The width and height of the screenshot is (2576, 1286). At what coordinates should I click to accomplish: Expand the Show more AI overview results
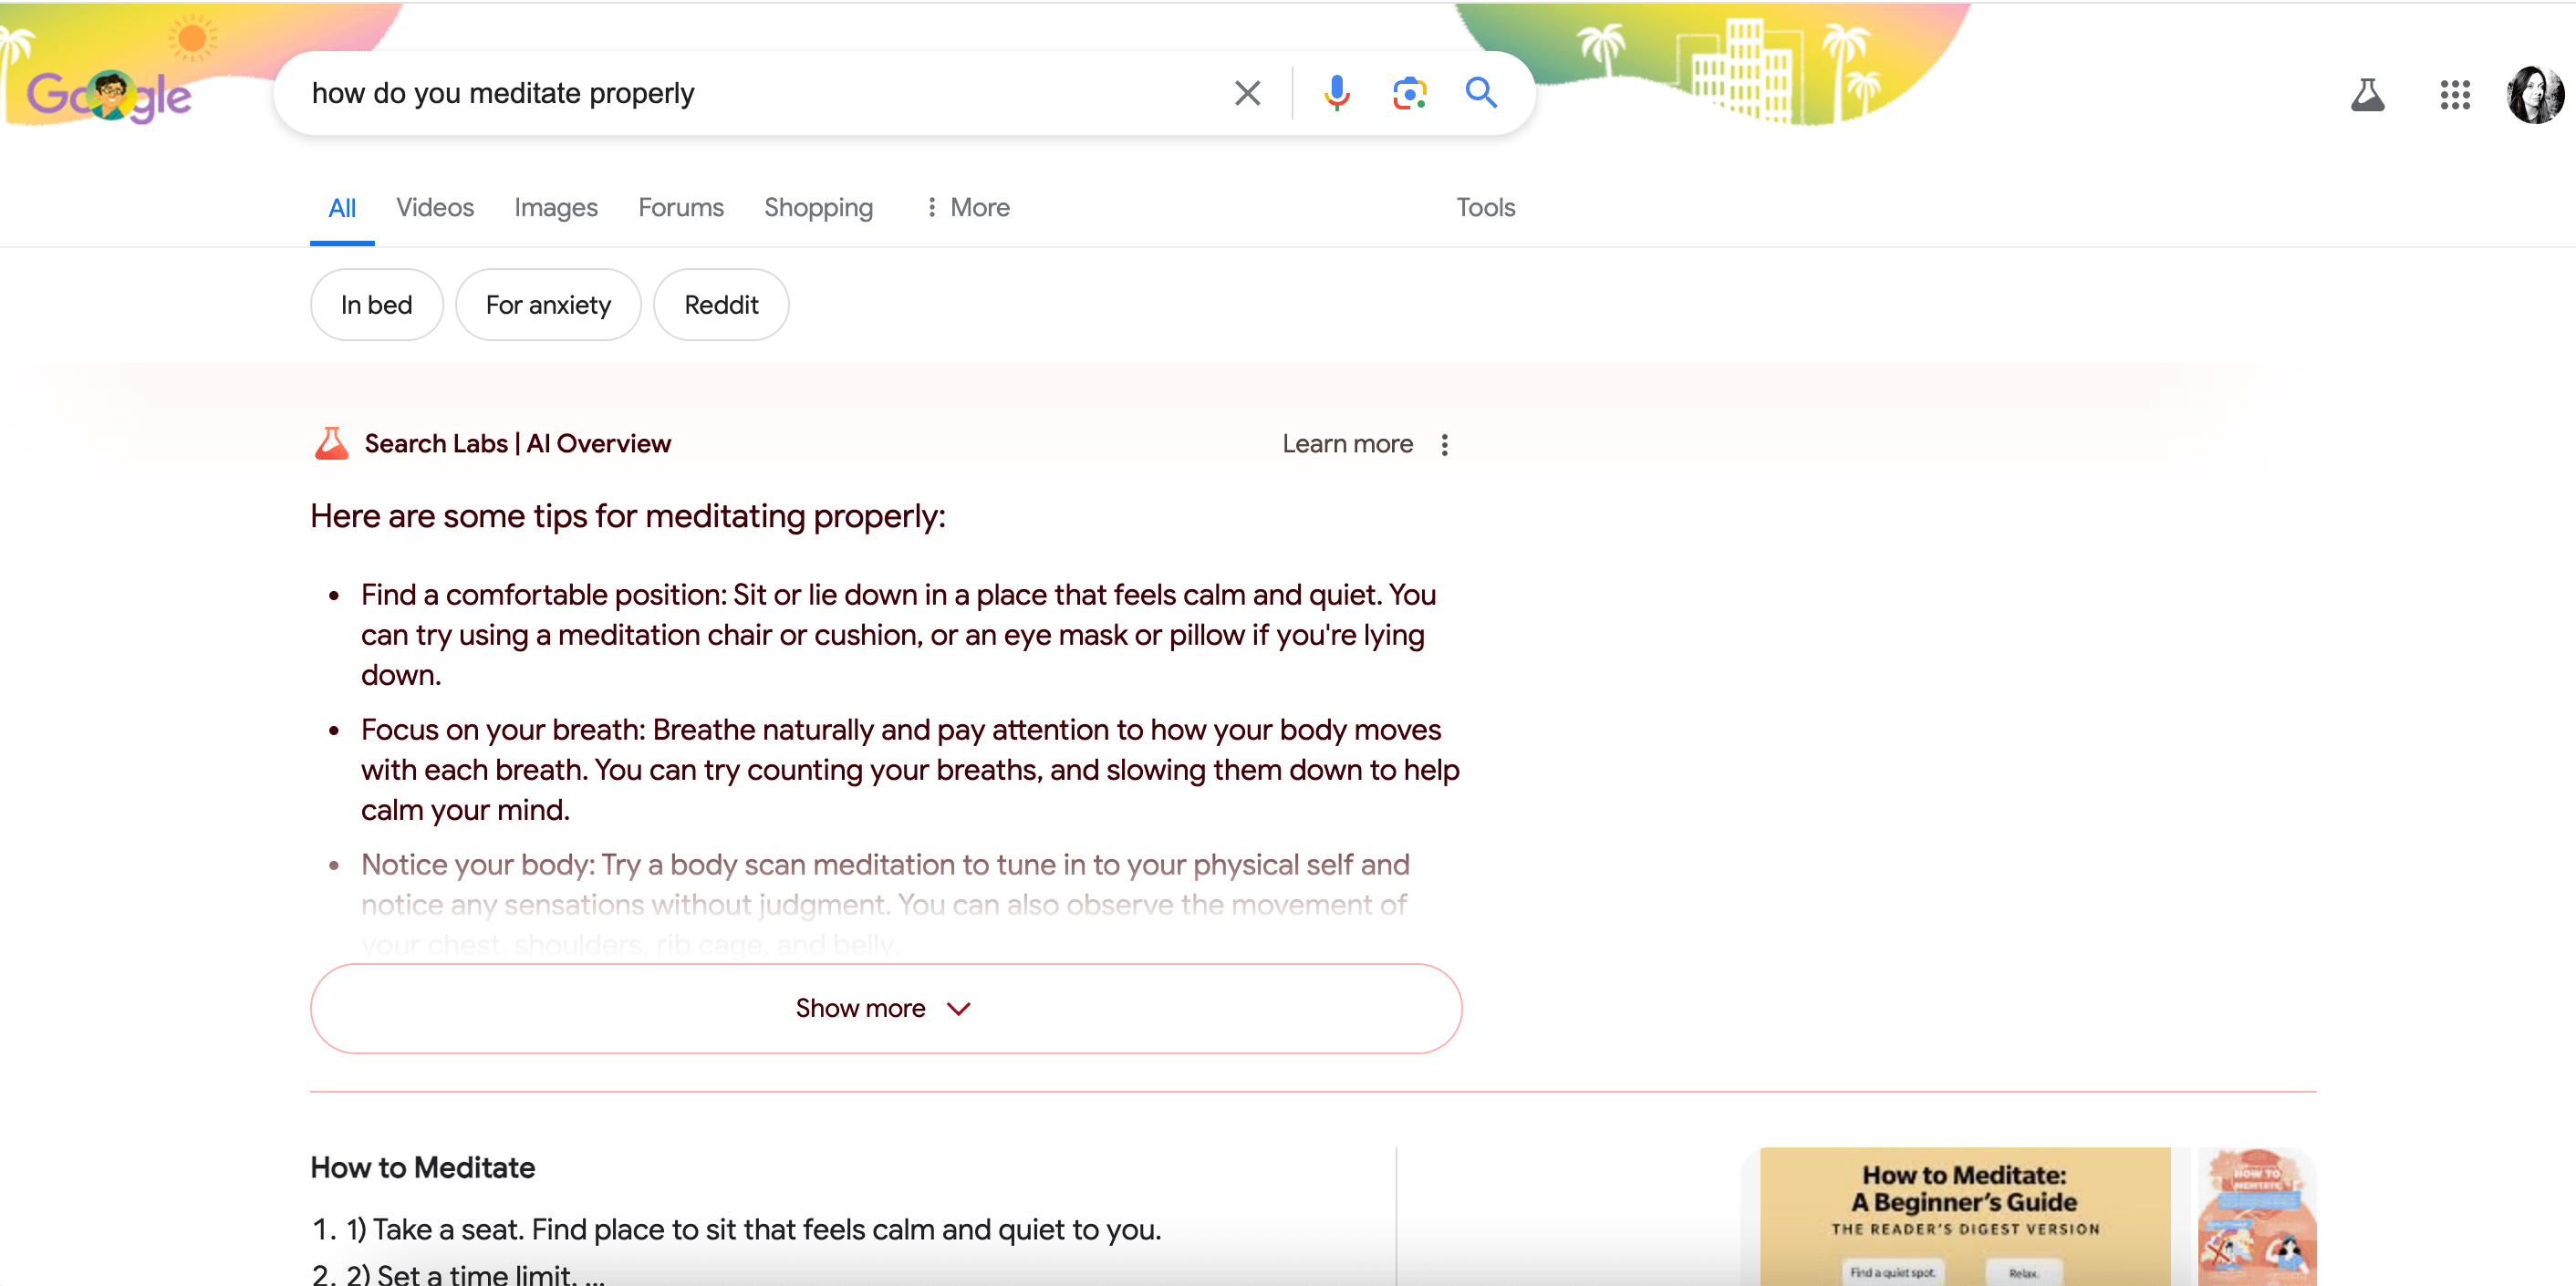(x=888, y=1007)
